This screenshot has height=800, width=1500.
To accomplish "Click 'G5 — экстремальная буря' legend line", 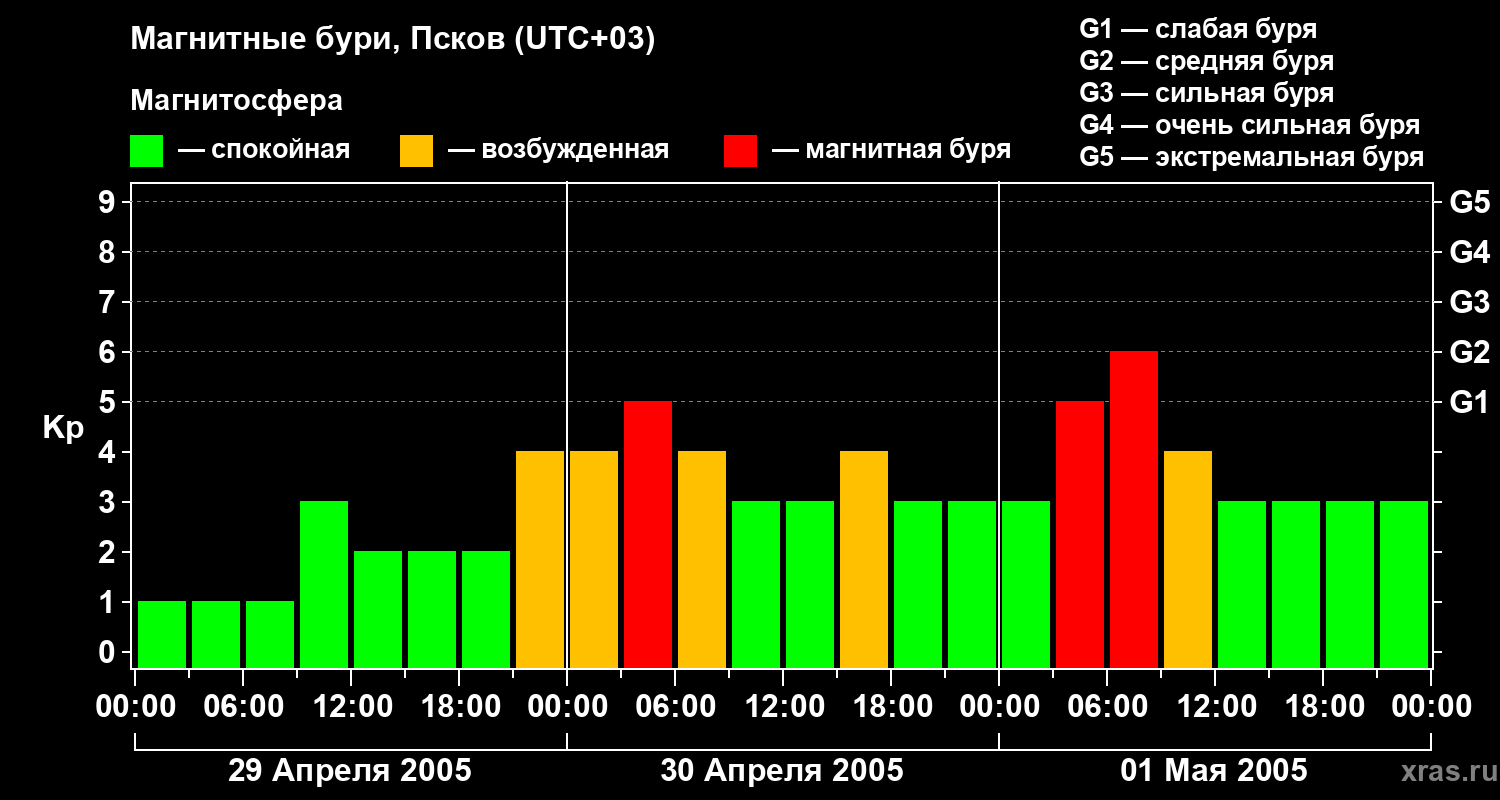I will [x=1251, y=157].
